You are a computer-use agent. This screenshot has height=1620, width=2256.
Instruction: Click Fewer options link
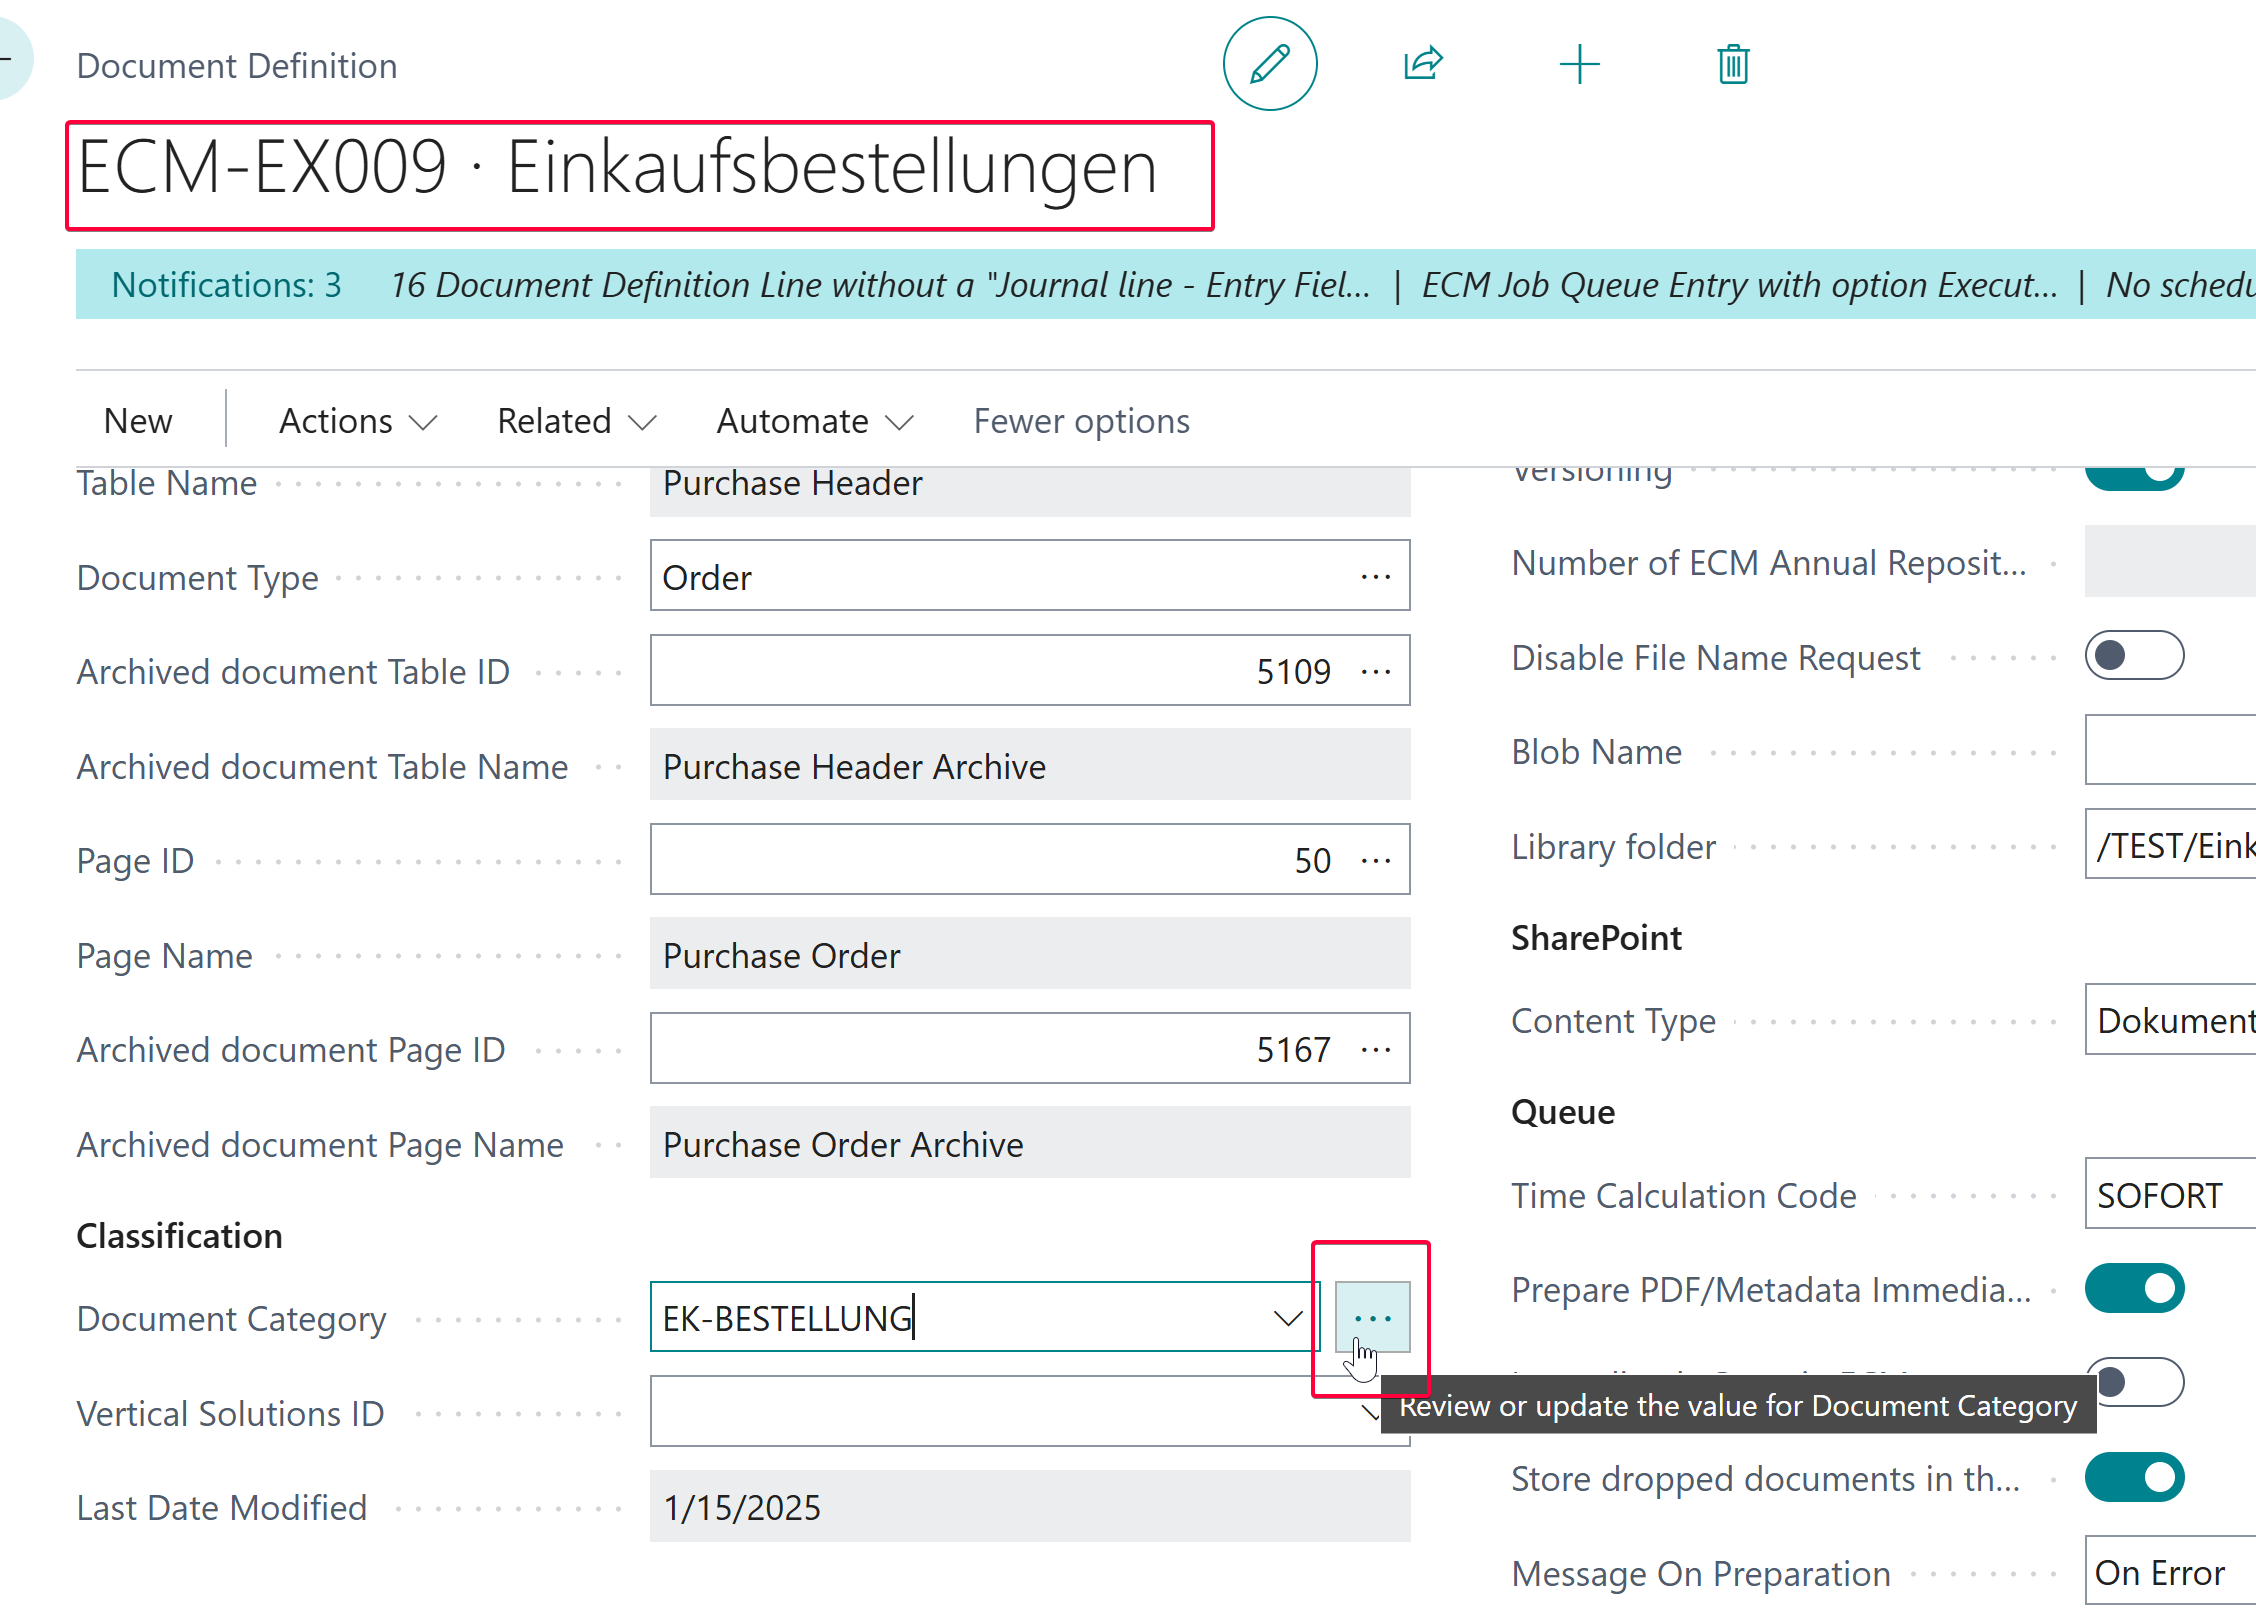[x=1081, y=421]
